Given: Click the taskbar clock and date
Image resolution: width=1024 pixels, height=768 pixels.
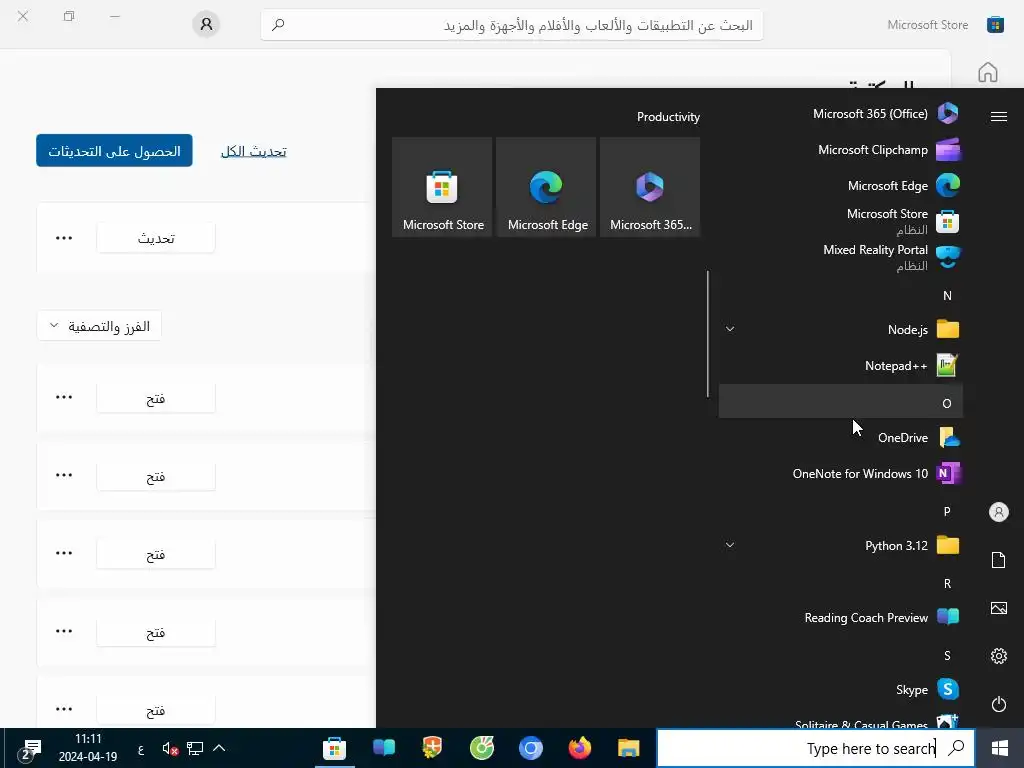Looking at the screenshot, I should [x=88, y=748].
